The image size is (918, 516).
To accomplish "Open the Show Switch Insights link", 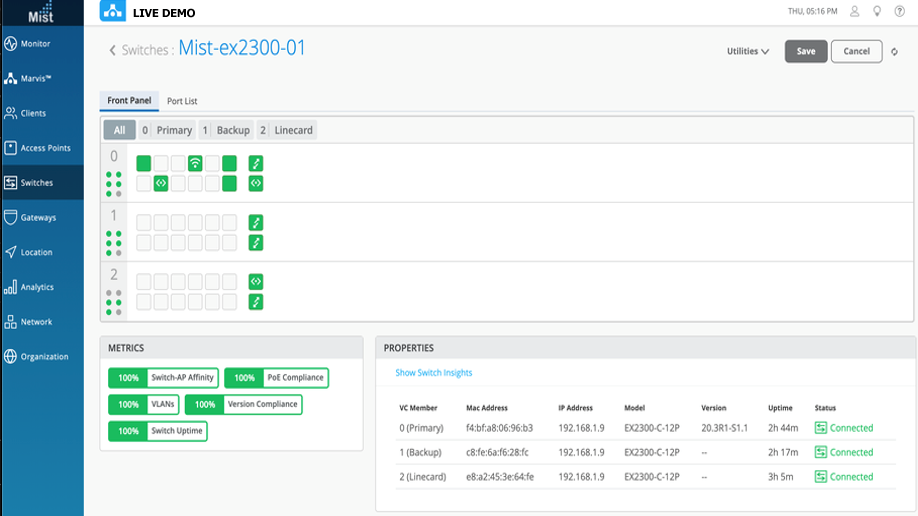I will [x=433, y=373].
